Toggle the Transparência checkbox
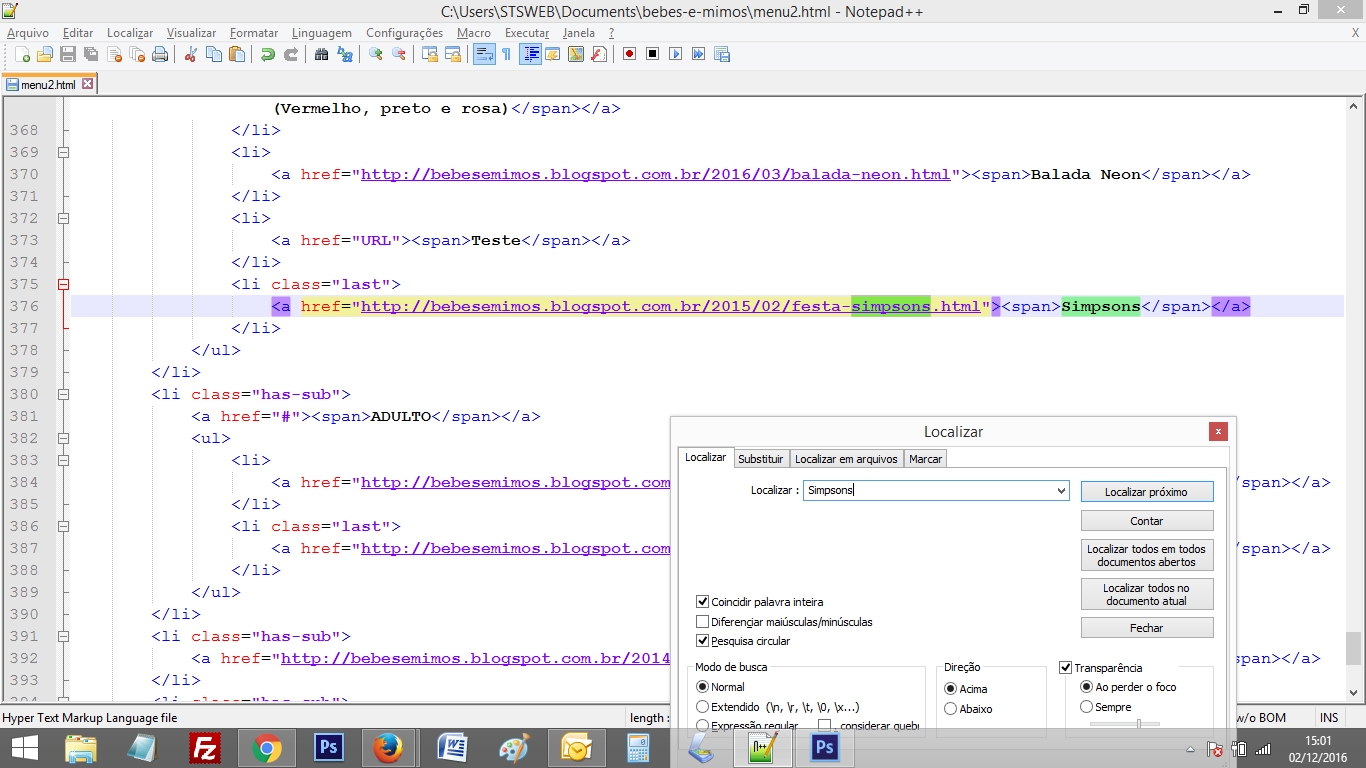 pos(1066,667)
